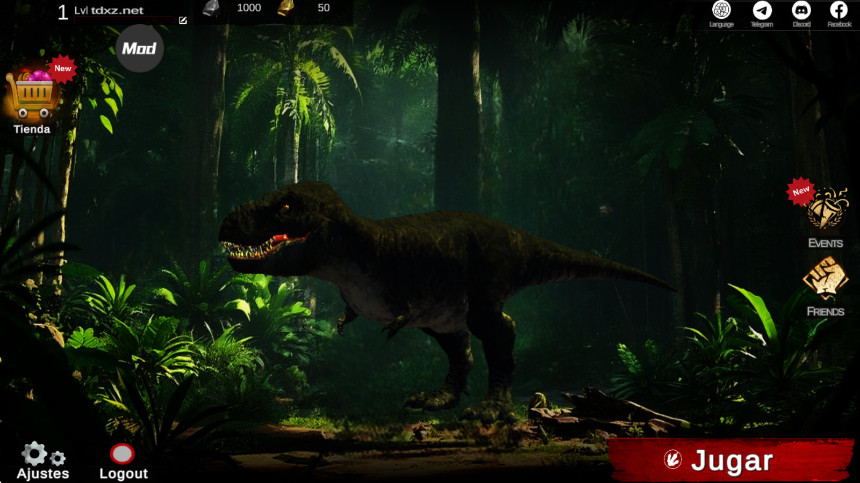Click the red Logout button icon
Viewport: 860px width, 483px height.
click(x=122, y=454)
